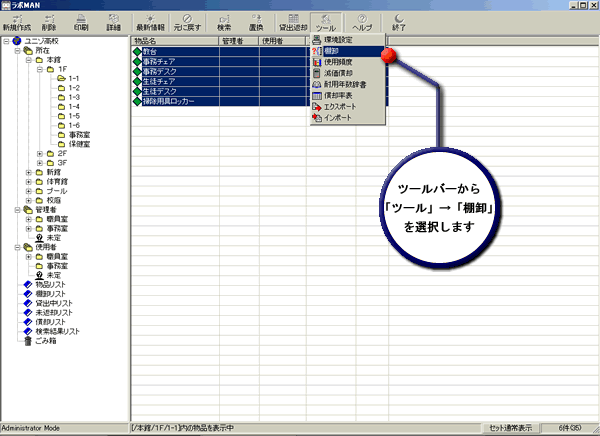Viewport: 600px width, 436px height.
Task: Select folder 1-4 in the tree
Action: [69, 107]
